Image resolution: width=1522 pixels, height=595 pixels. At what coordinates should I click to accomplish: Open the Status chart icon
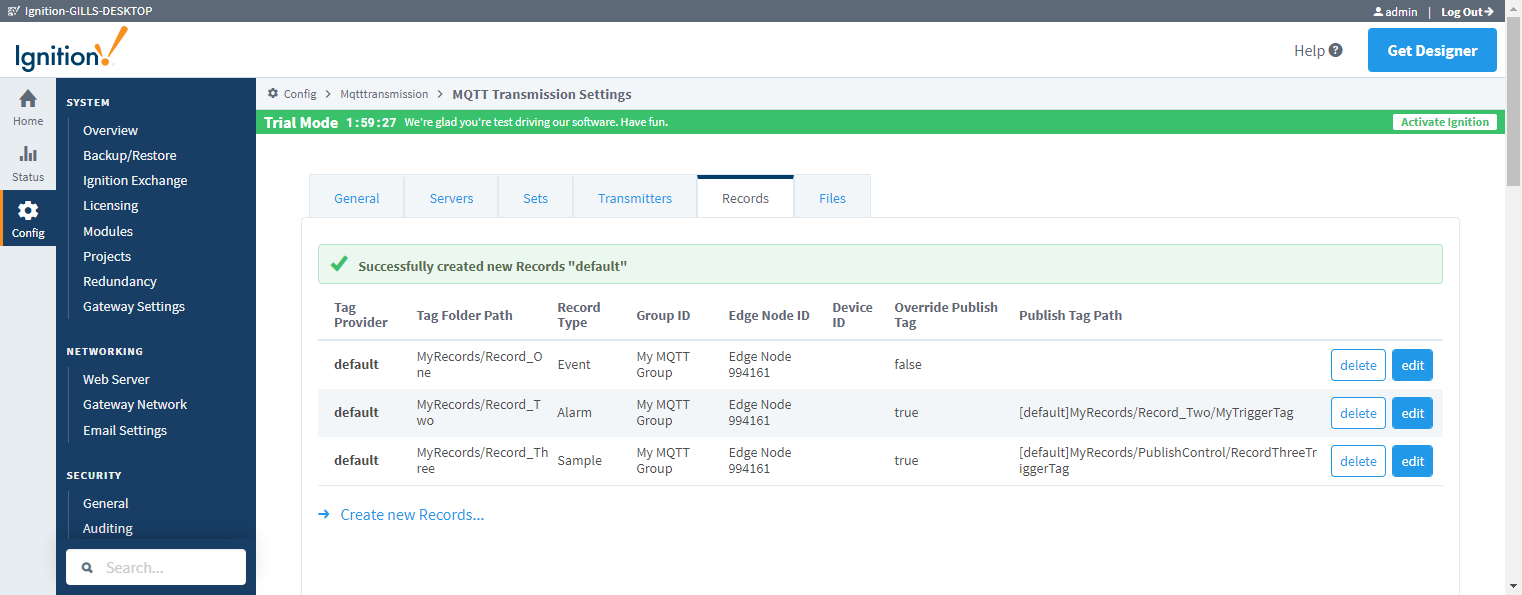(28, 154)
